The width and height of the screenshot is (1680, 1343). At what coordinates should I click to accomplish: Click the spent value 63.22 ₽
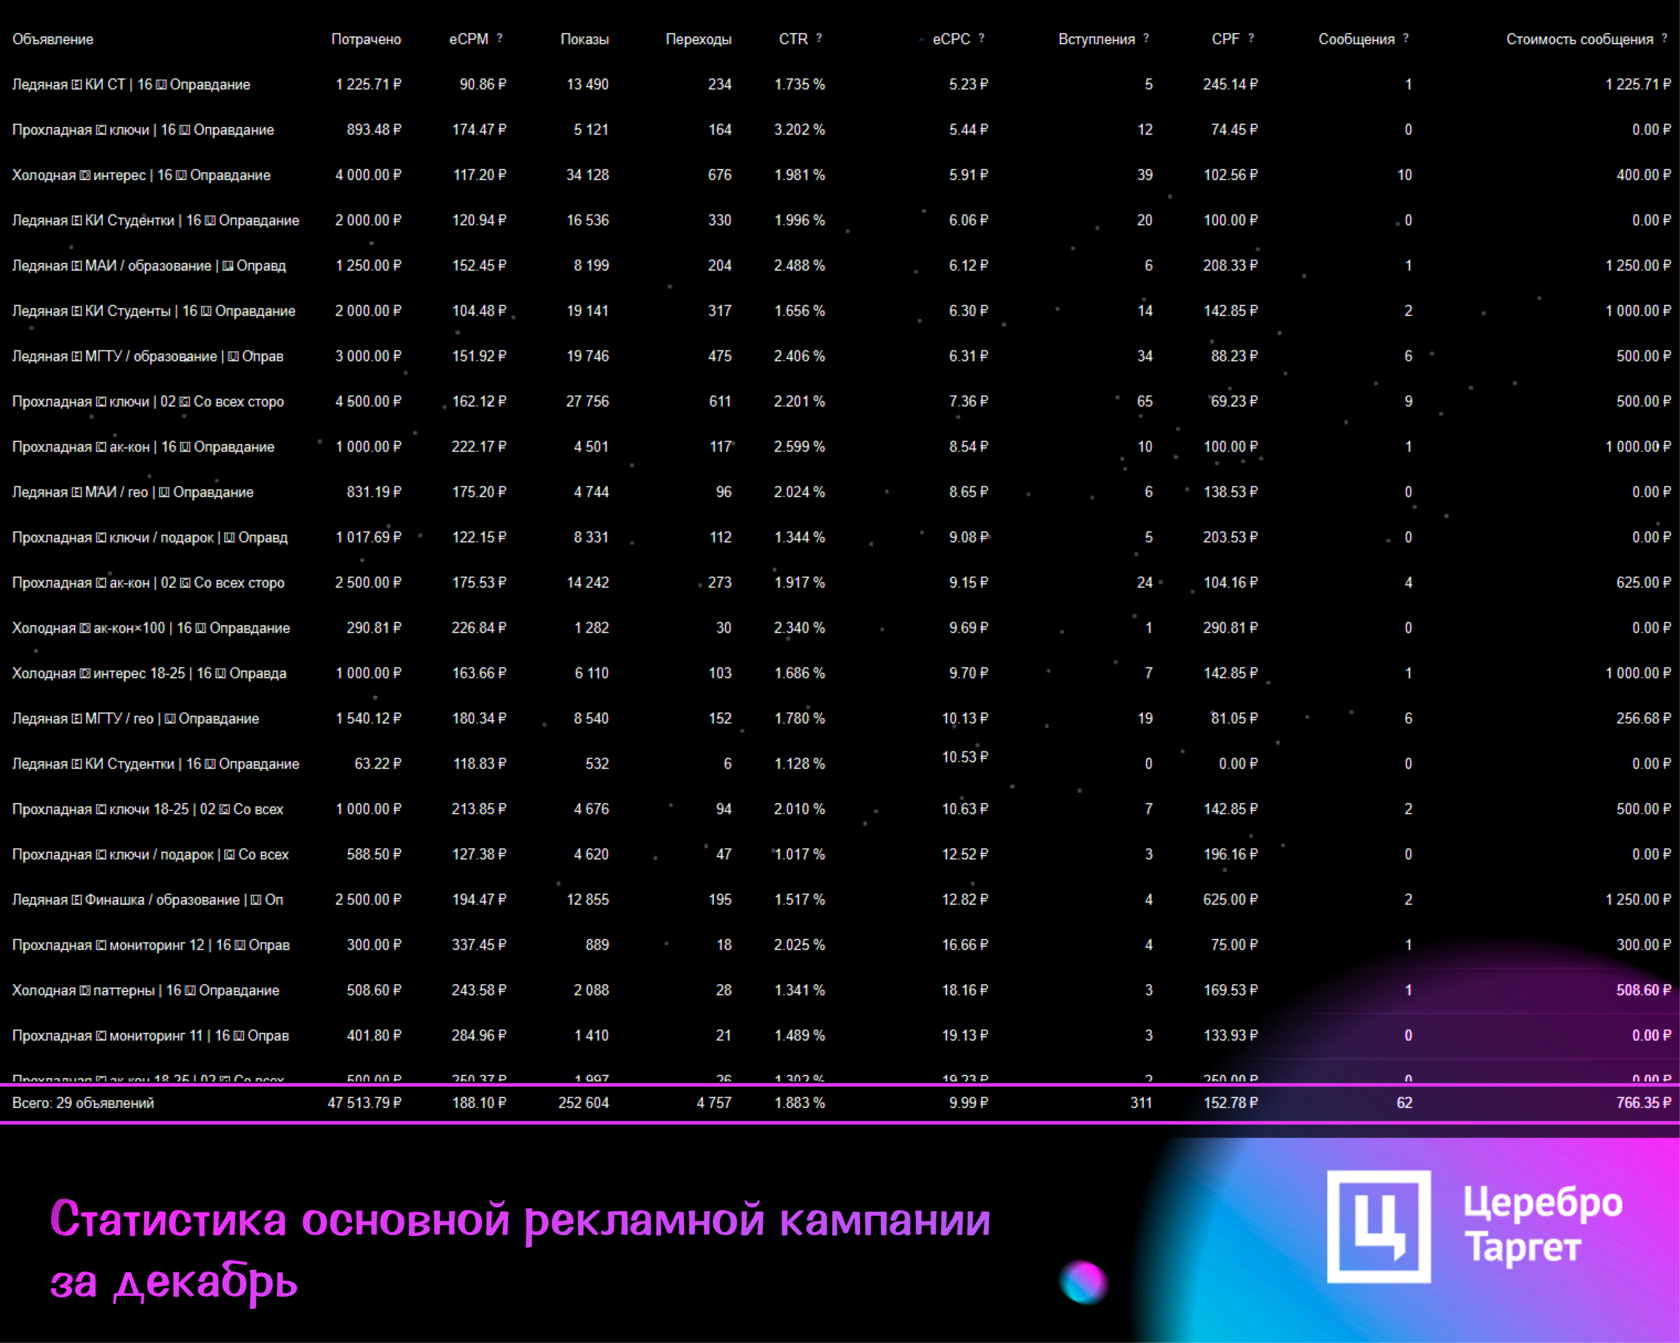pos(378,764)
